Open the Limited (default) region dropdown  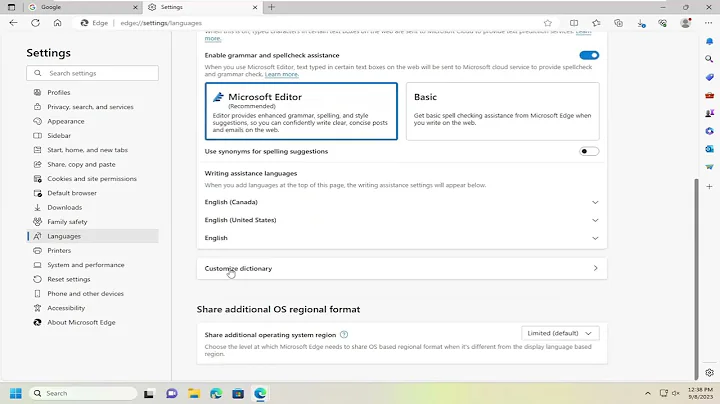tap(560, 333)
